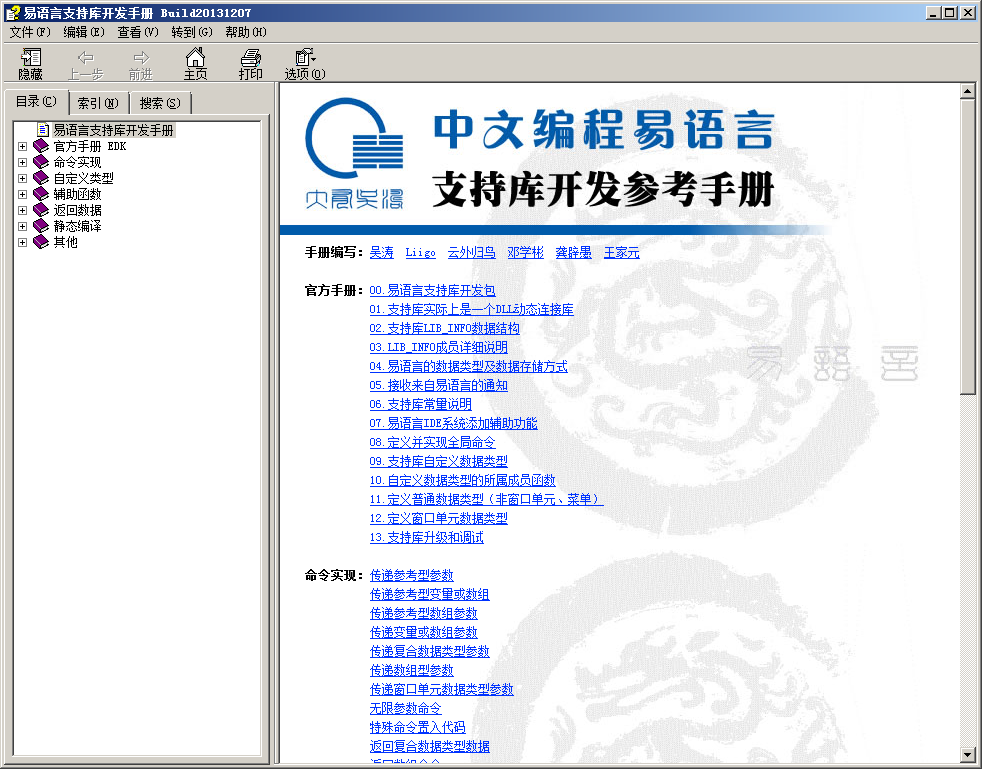
Task: Open author link Liigo
Action: coord(420,252)
